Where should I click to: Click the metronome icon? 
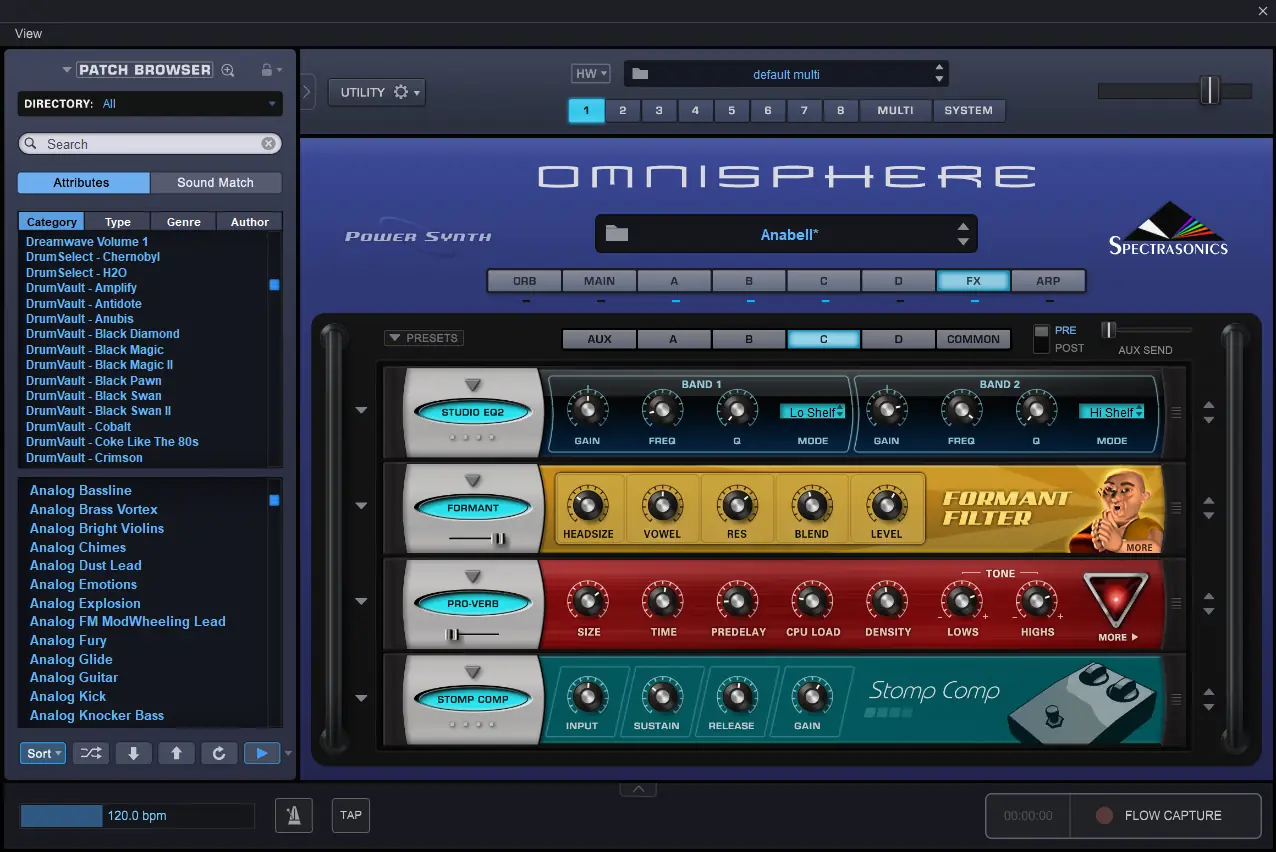click(x=294, y=815)
